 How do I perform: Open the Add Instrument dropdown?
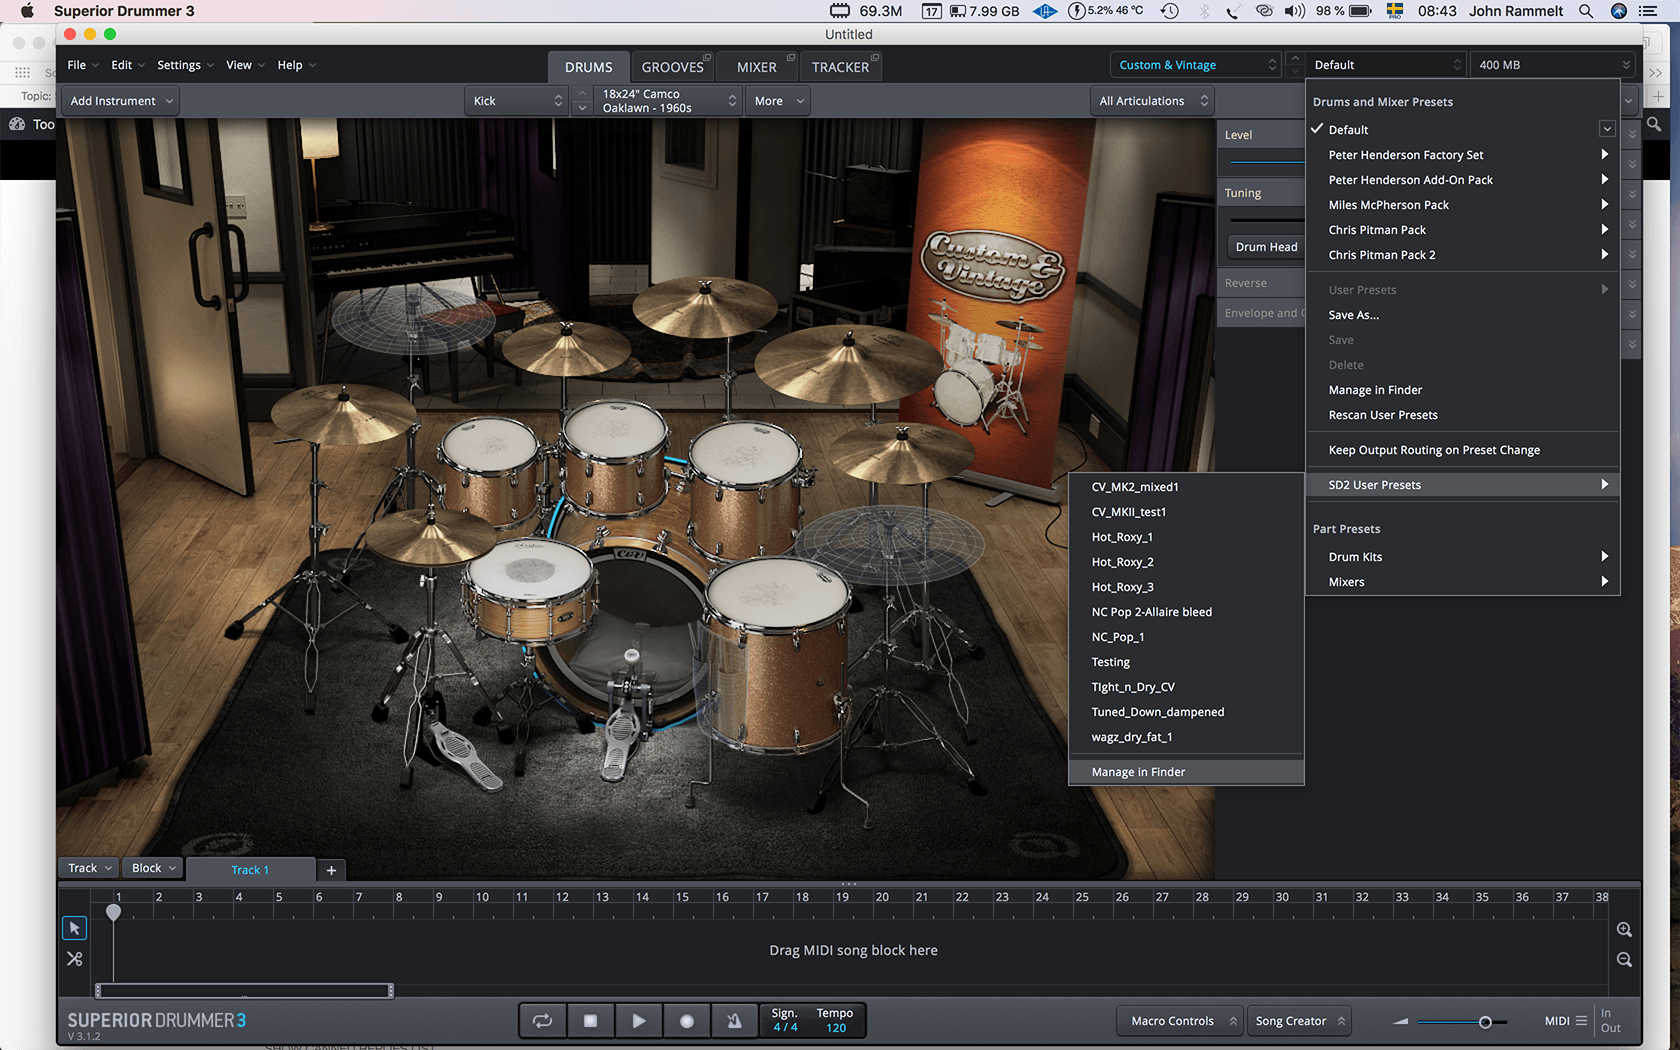click(x=121, y=101)
